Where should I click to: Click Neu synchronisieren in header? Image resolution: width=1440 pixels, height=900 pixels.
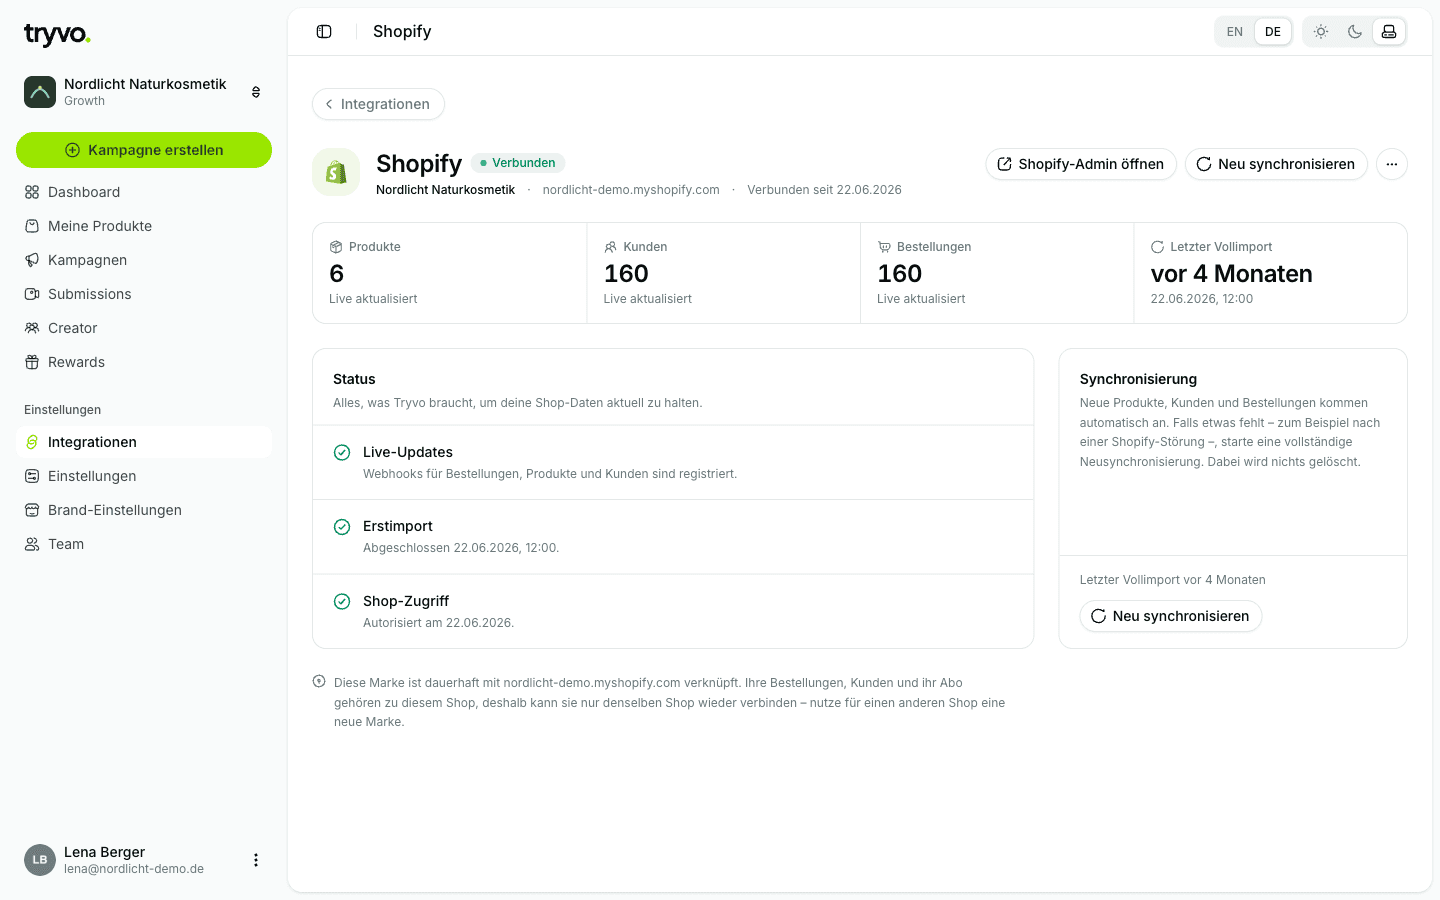tap(1276, 164)
